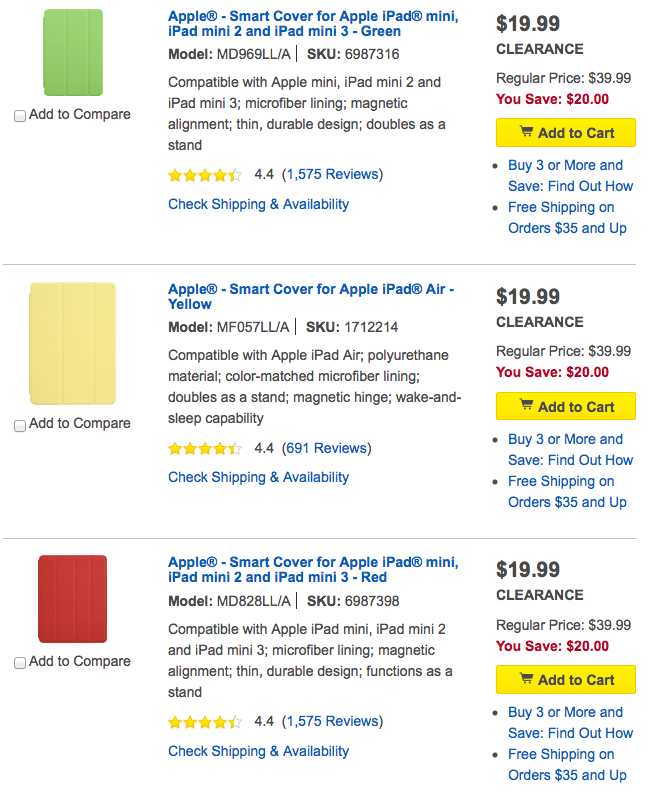Image resolution: width=661 pixels, height=801 pixels.
Task: Click the green Smart Cover product image
Action: 73,53
